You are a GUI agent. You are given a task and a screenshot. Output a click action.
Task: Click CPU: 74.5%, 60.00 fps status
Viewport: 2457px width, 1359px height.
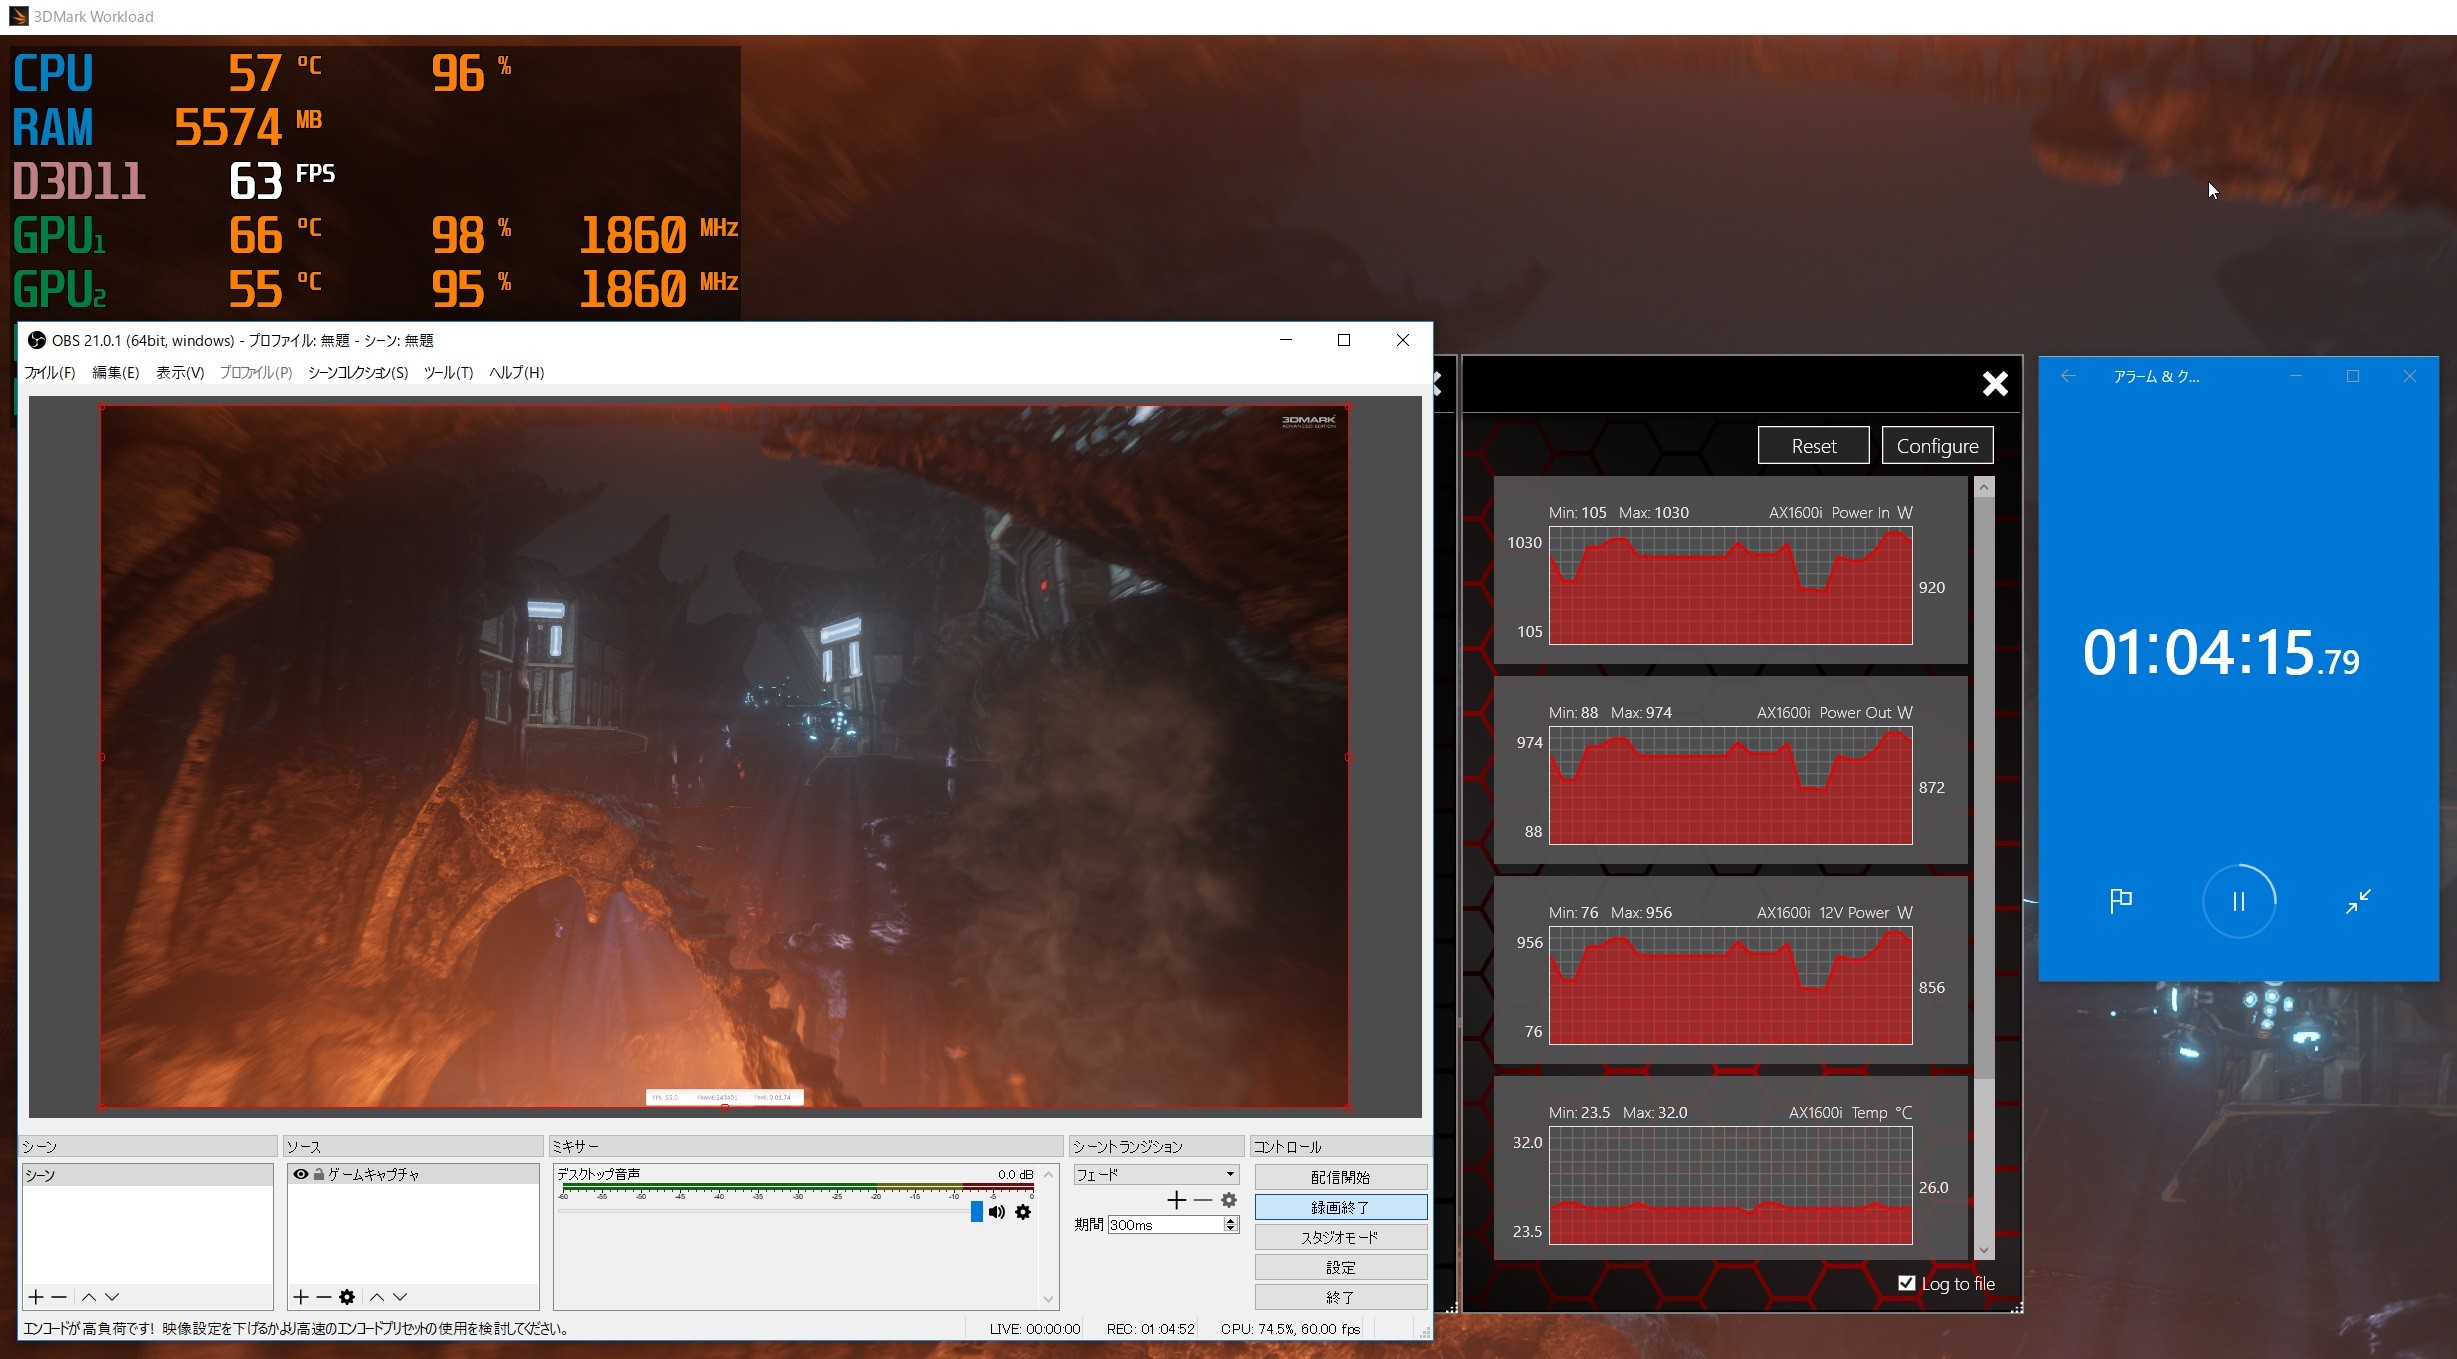click(x=1290, y=1329)
